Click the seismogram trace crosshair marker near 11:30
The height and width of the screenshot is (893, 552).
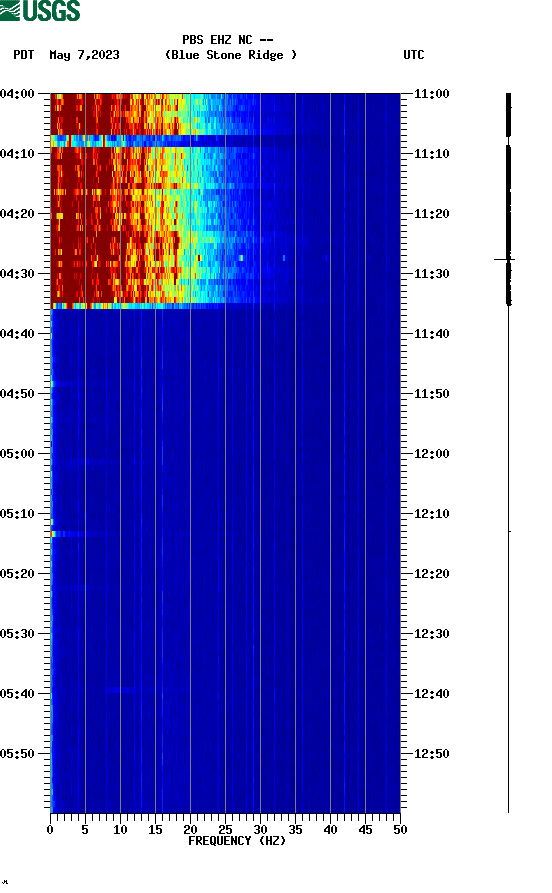[x=505, y=260]
